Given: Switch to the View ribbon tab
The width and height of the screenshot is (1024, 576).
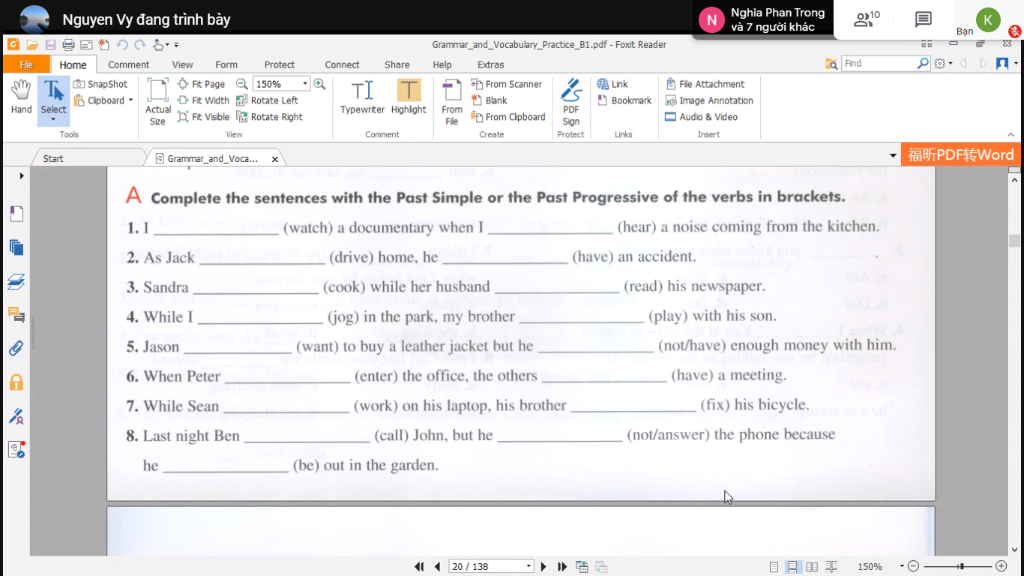Looking at the screenshot, I should click(182, 65).
